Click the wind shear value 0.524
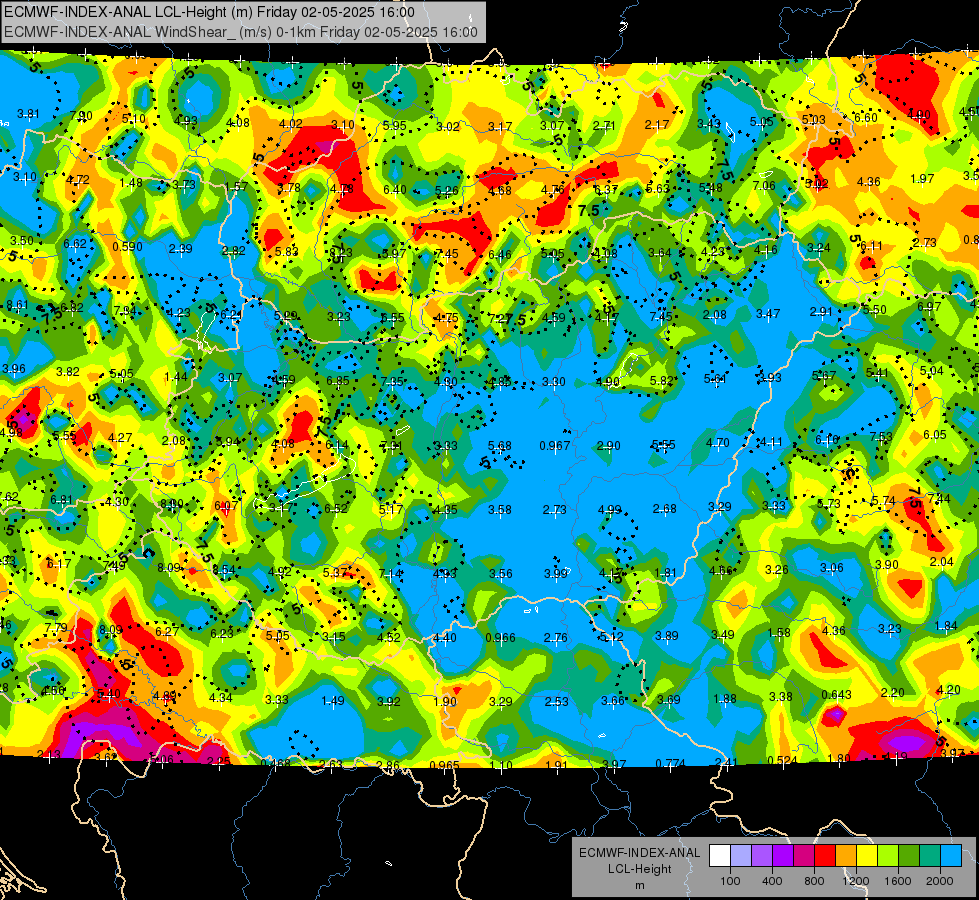 coord(782,760)
